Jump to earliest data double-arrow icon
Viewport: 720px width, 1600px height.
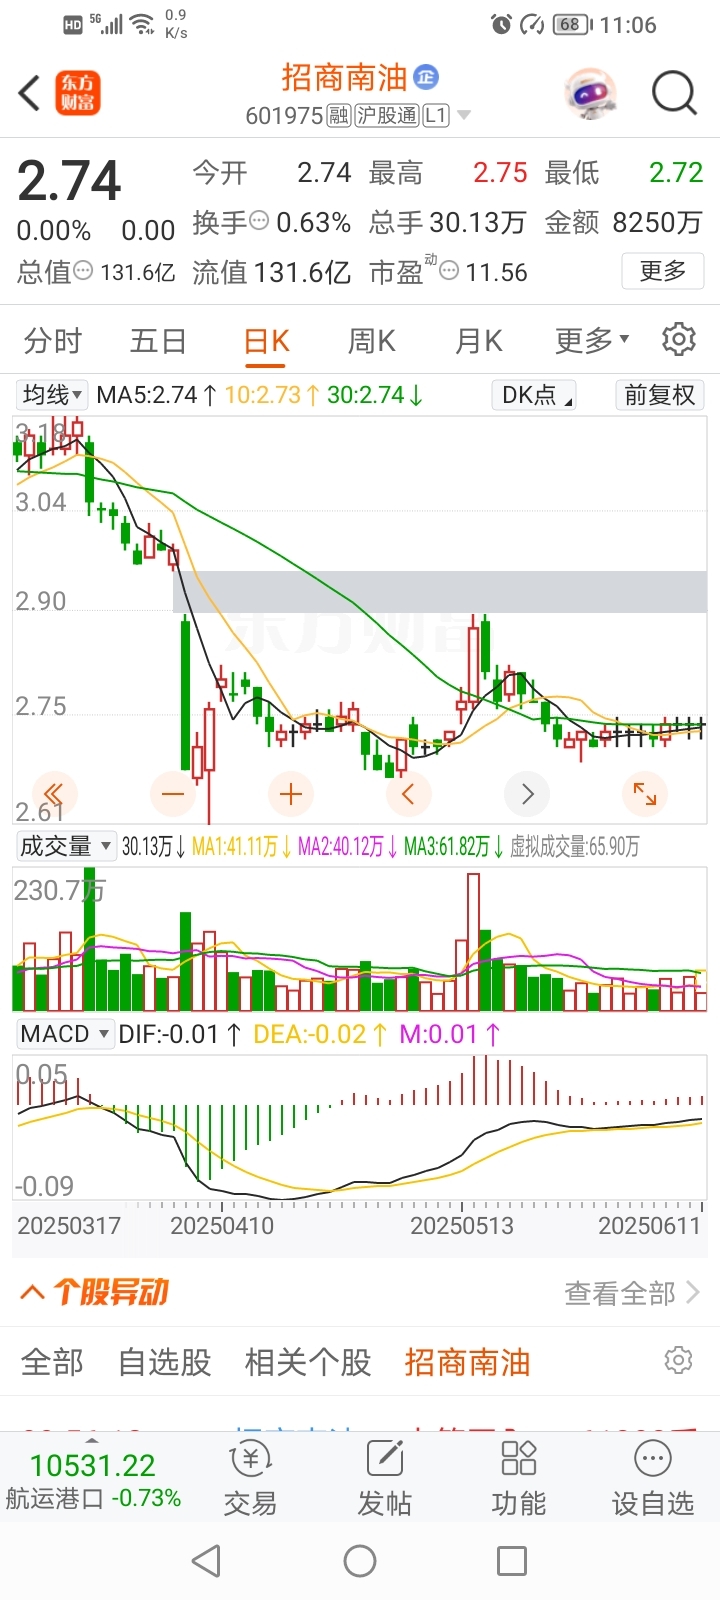(x=55, y=795)
